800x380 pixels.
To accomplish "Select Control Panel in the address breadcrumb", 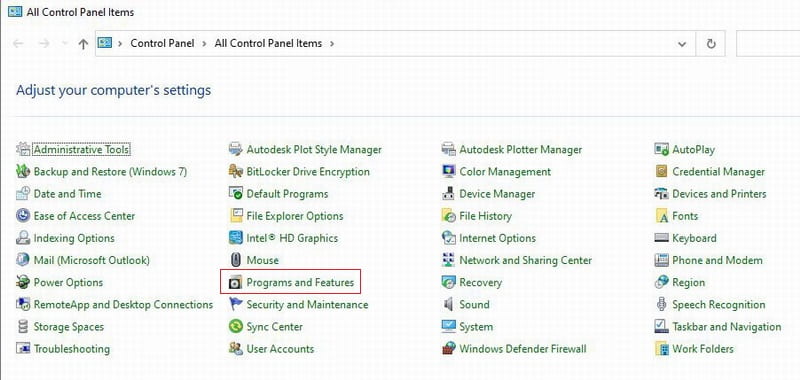I will pos(162,43).
